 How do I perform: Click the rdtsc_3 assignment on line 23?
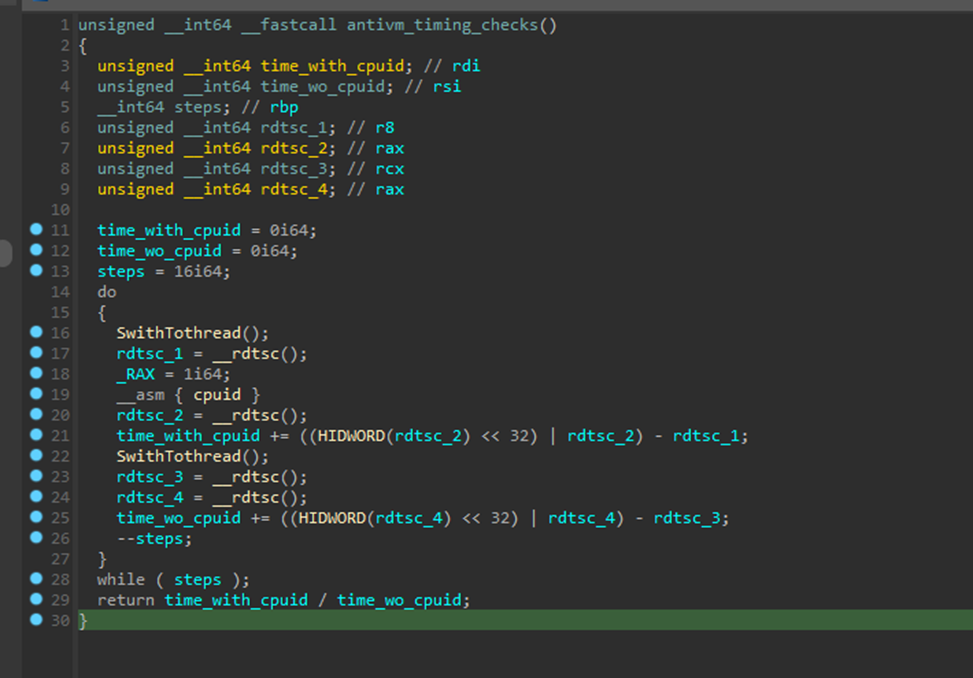(212, 477)
